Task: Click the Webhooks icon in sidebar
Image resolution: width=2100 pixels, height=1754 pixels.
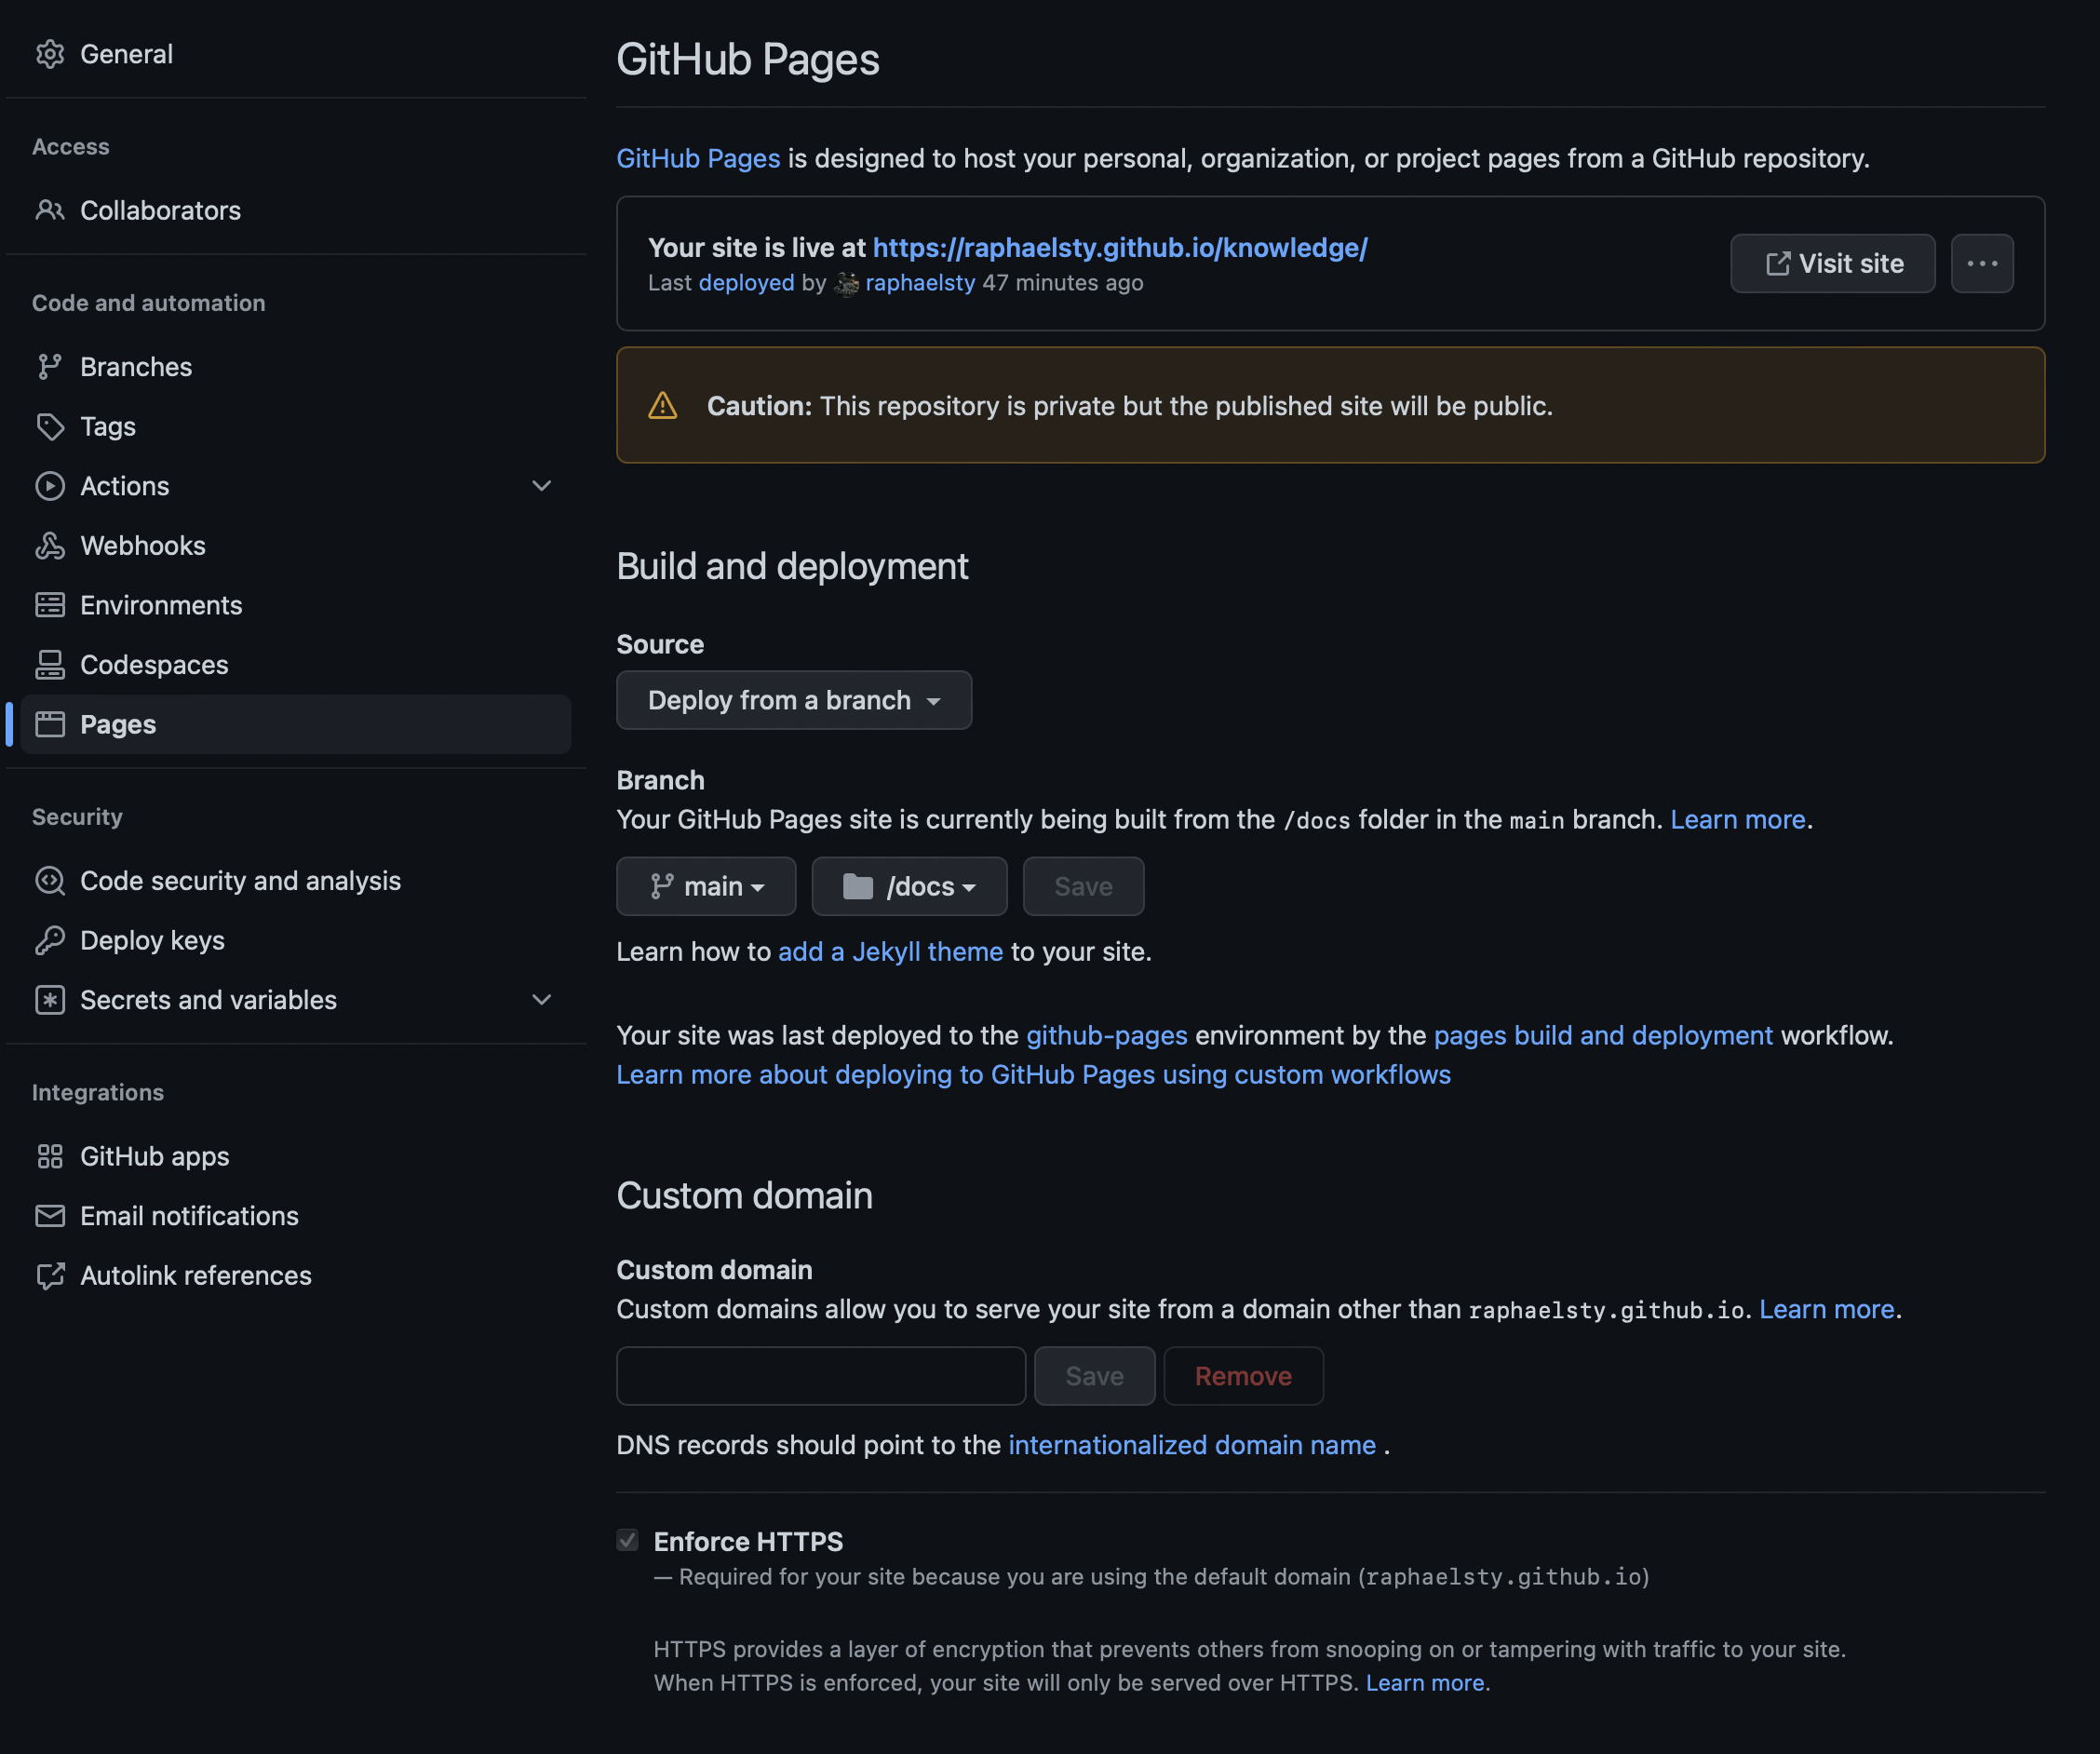Action: coord(50,546)
